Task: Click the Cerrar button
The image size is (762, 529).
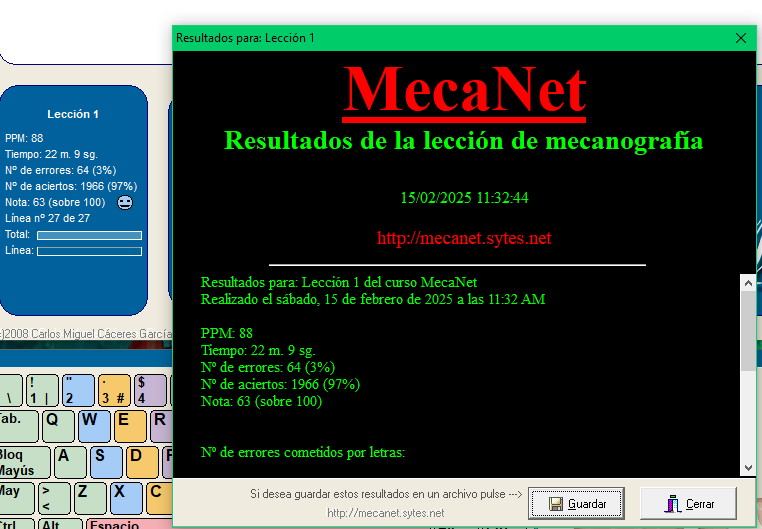Action: [x=688, y=503]
